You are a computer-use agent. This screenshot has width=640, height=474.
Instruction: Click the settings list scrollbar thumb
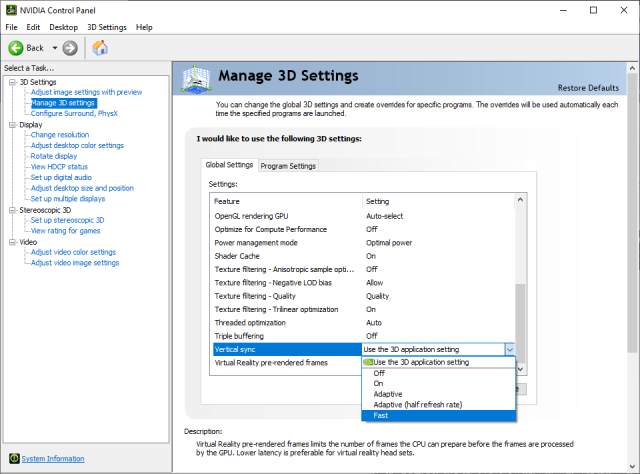point(520,323)
